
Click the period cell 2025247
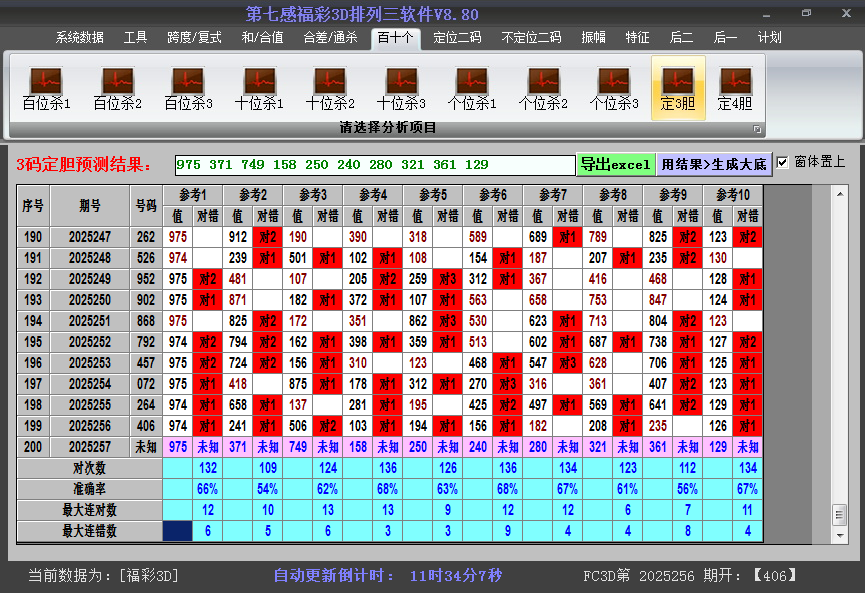90,237
